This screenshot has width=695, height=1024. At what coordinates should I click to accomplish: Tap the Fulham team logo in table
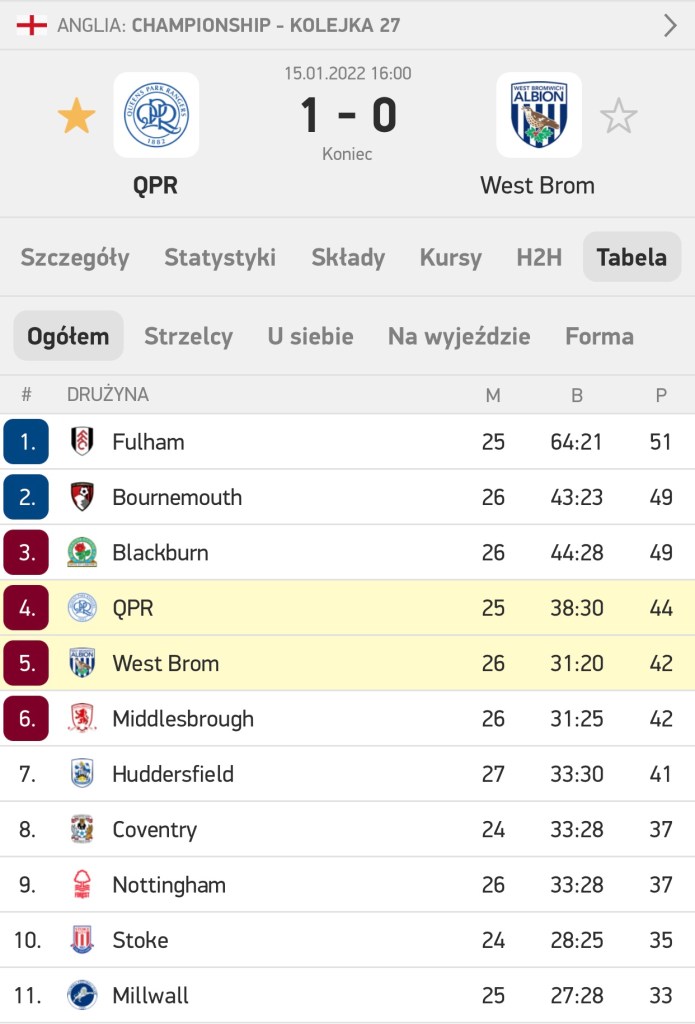(82, 441)
